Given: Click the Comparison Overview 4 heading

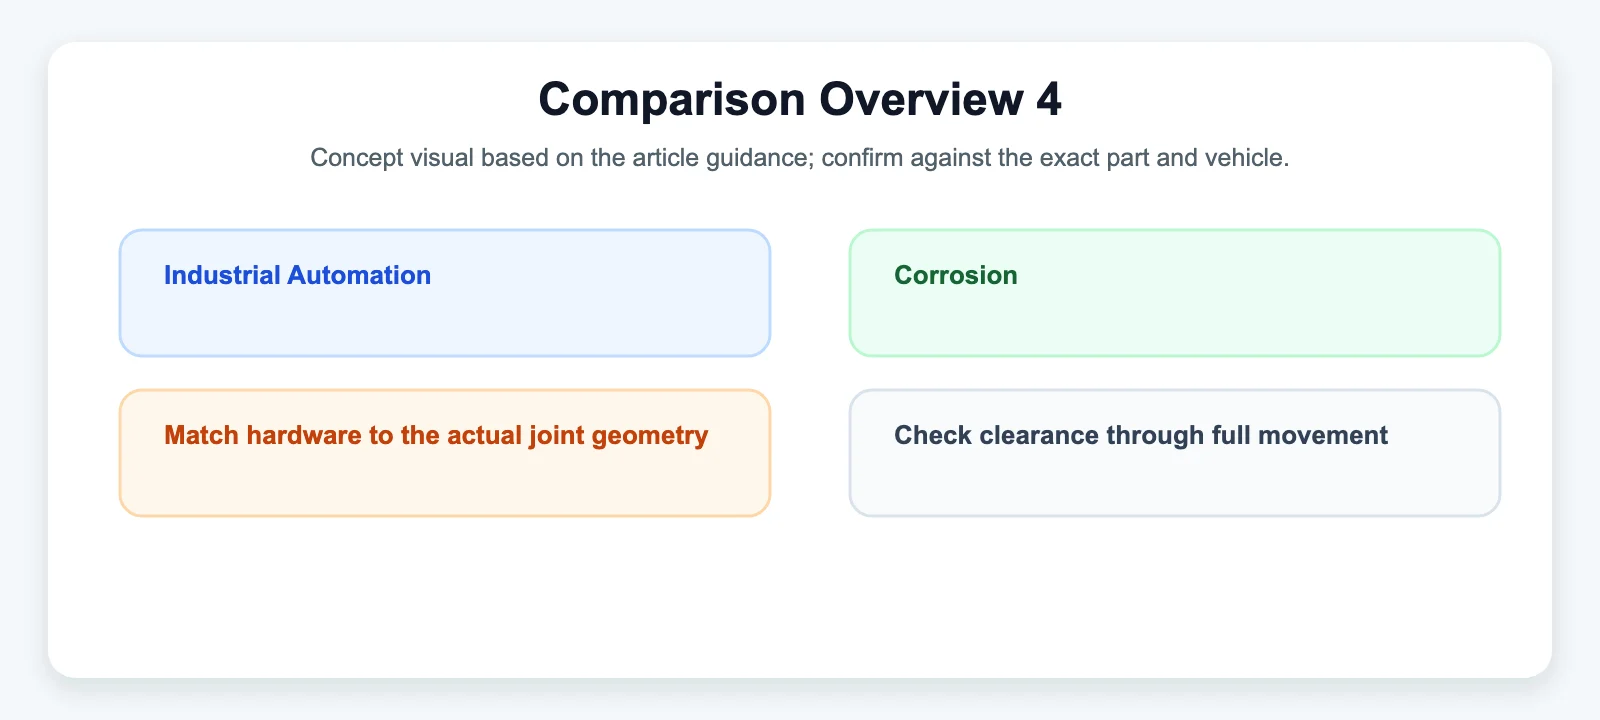Looking at the screenshot, I should pos(800,99).
